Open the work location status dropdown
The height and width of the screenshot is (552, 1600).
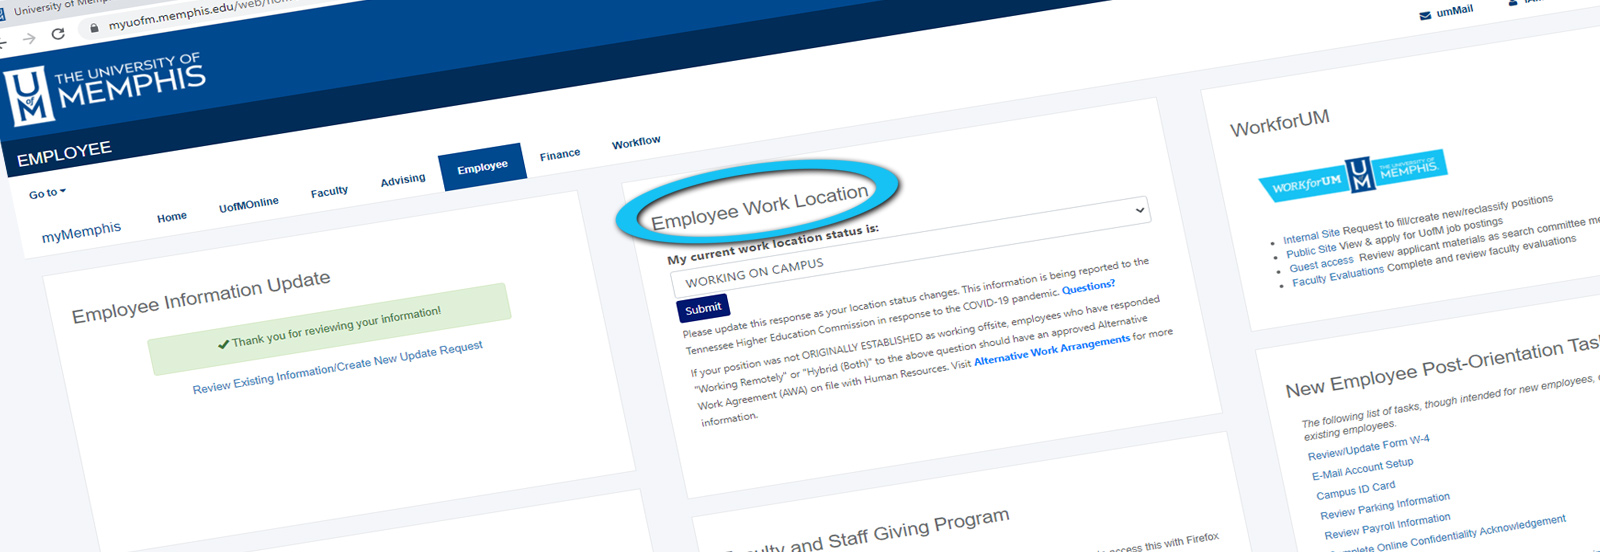[x=1139, y=210]
